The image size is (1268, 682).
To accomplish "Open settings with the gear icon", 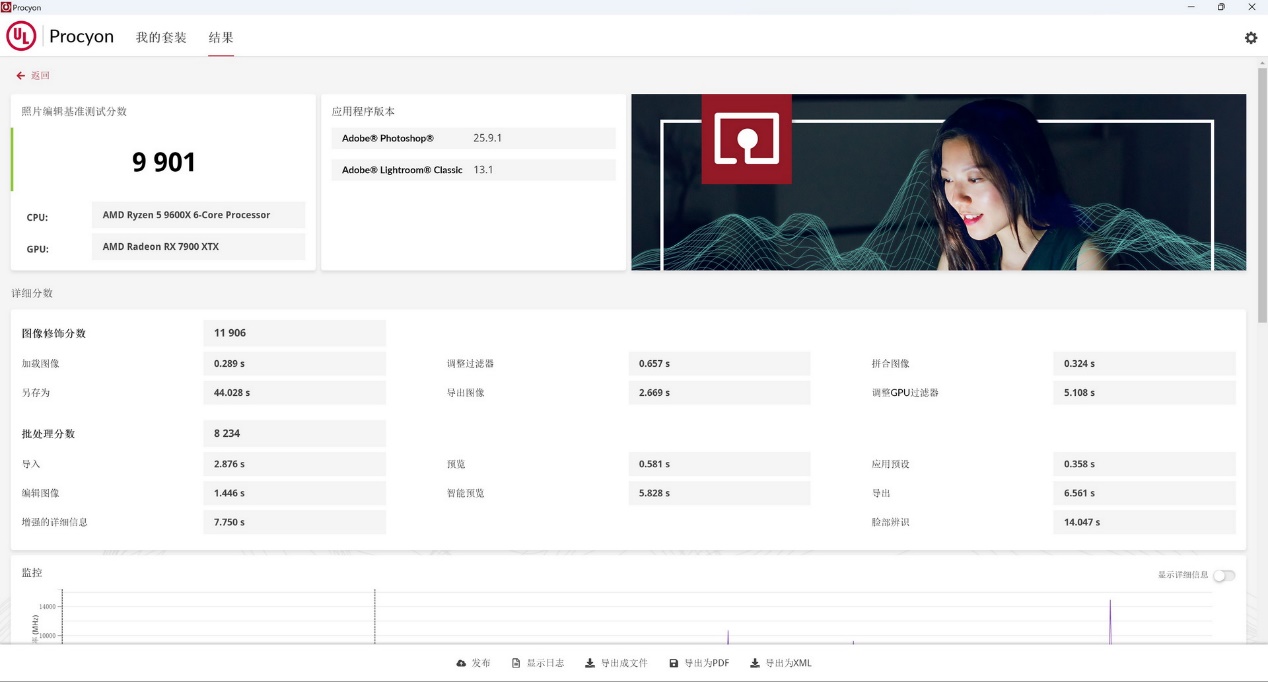I will point(1250,38).
